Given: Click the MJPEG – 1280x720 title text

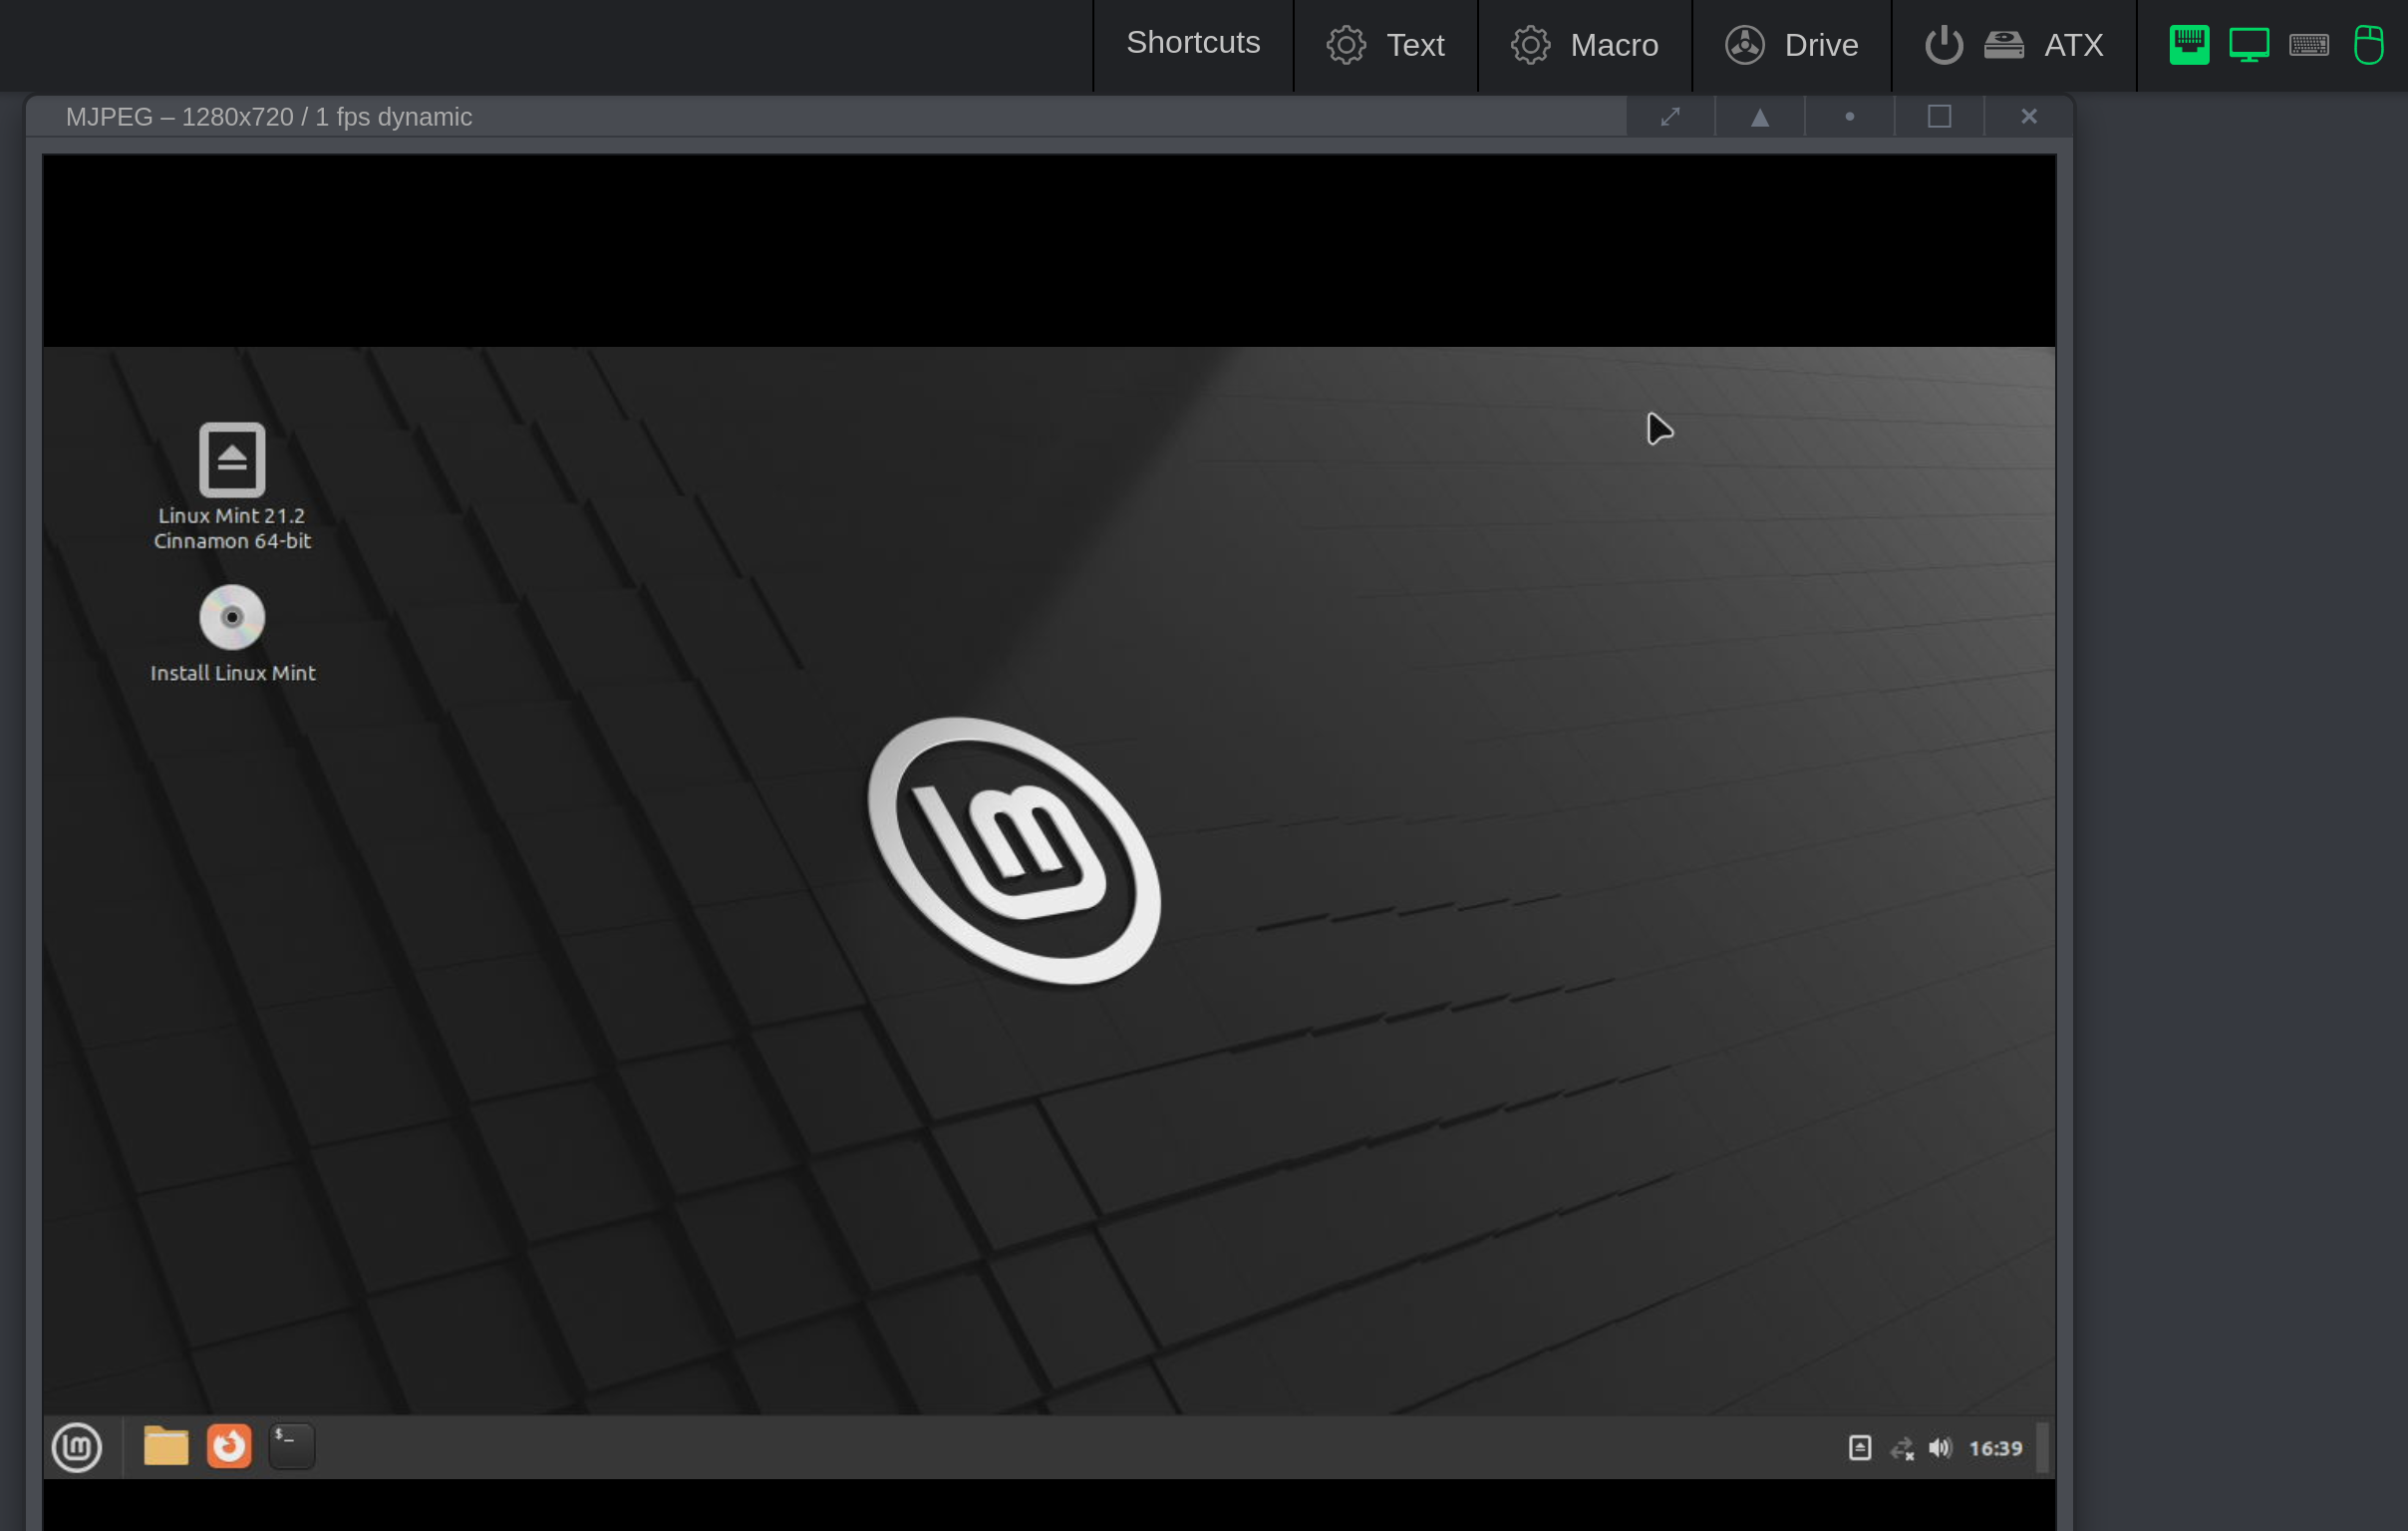Looking at the screenshot, I should (269, 117).
